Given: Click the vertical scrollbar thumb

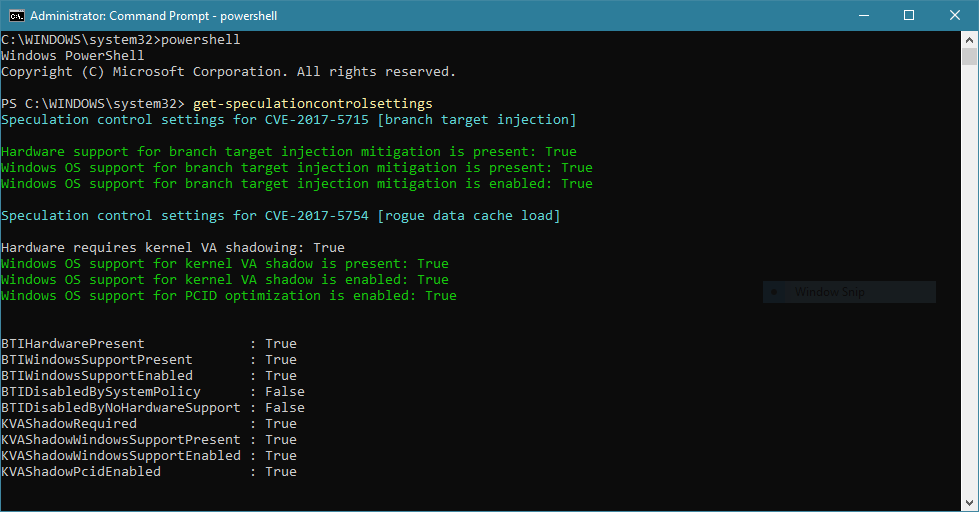Looking at the screenshot, I should coord(970,57).
